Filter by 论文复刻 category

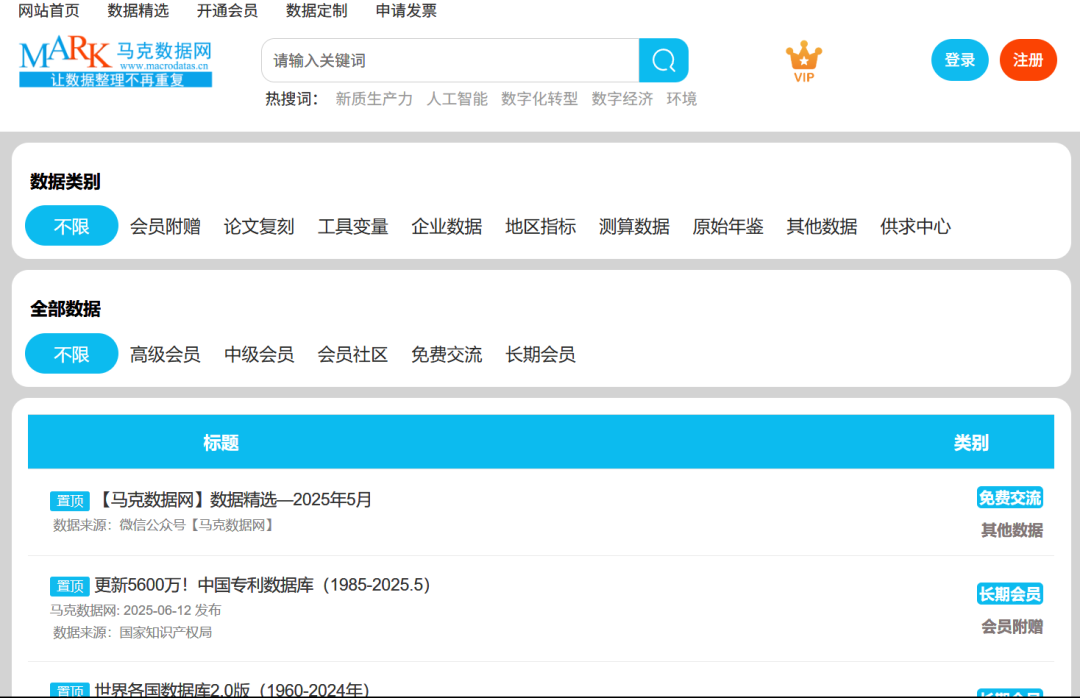pos(259,226)
